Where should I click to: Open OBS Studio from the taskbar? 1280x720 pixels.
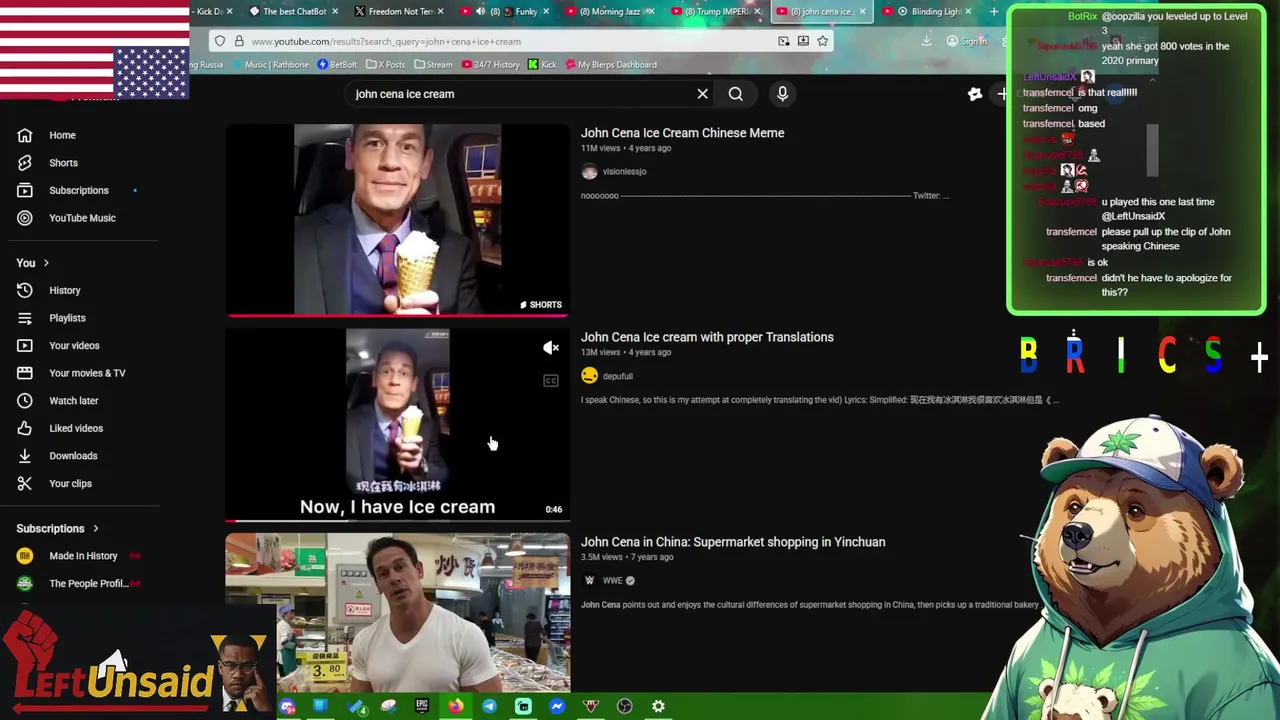click(x=625, y=706)
